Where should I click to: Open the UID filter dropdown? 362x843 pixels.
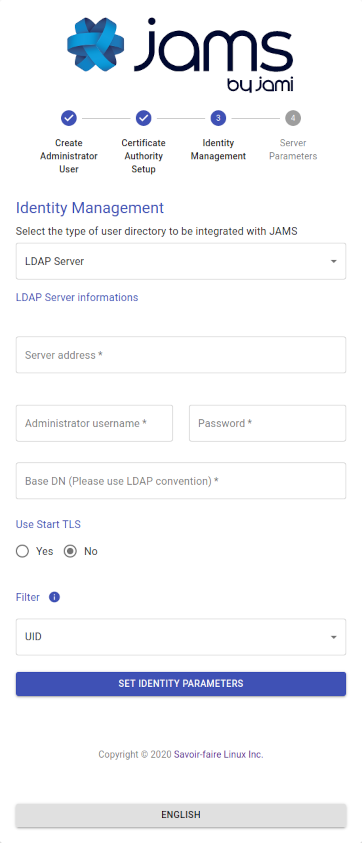tap(181, 637)
